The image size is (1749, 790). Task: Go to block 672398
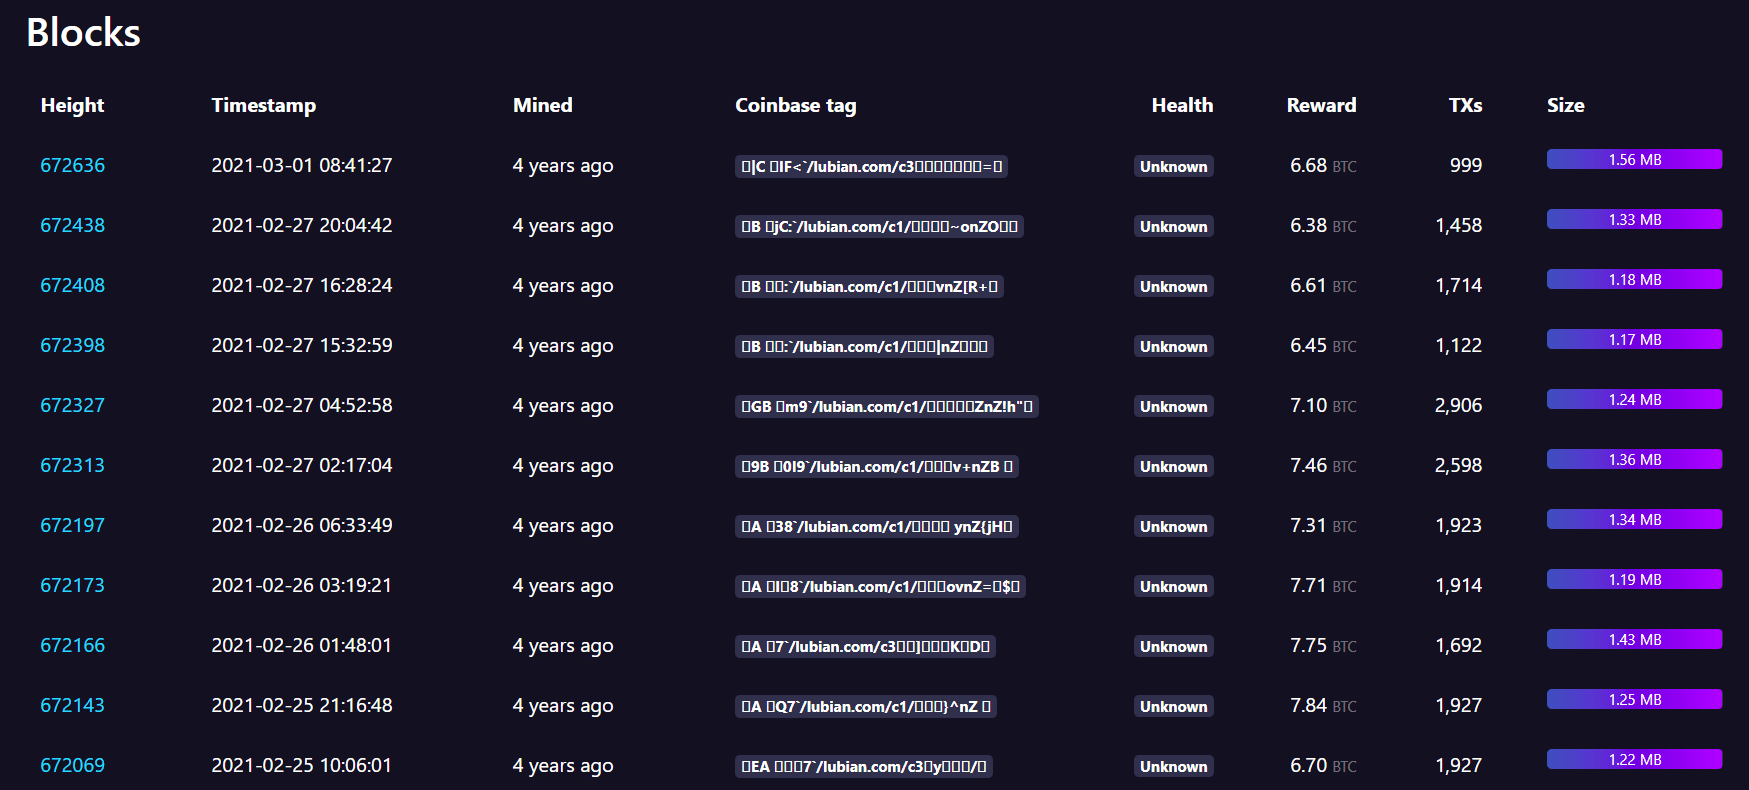[x=72, y=345]
